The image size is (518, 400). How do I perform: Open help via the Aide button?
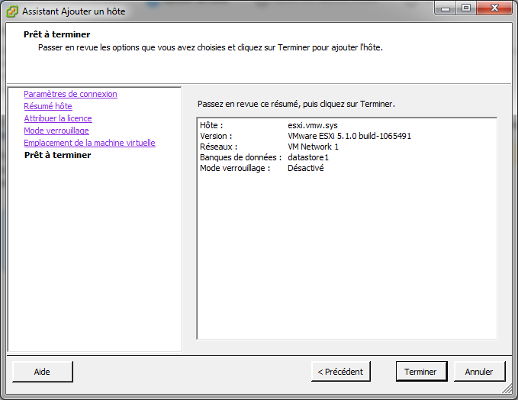coord(42,372)
